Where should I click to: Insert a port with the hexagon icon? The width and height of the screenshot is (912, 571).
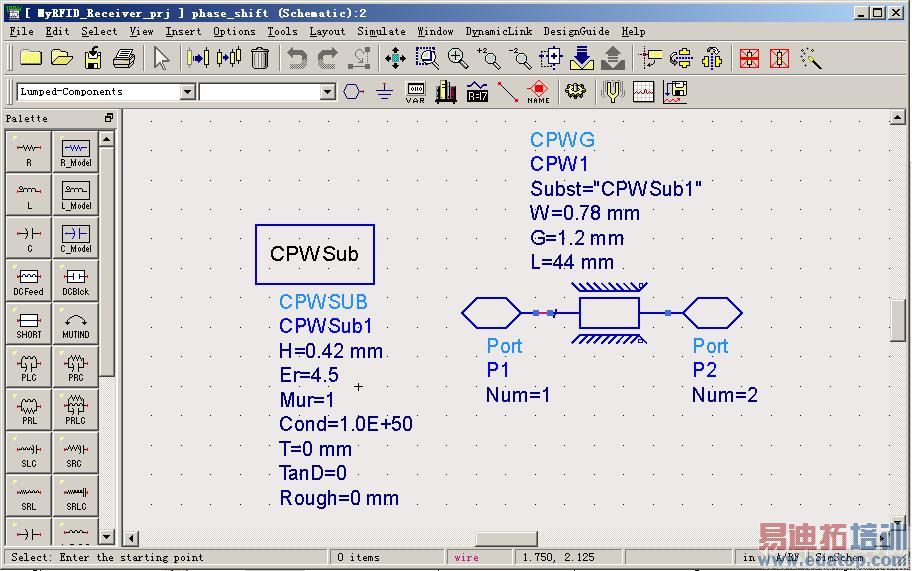(353, 91)
